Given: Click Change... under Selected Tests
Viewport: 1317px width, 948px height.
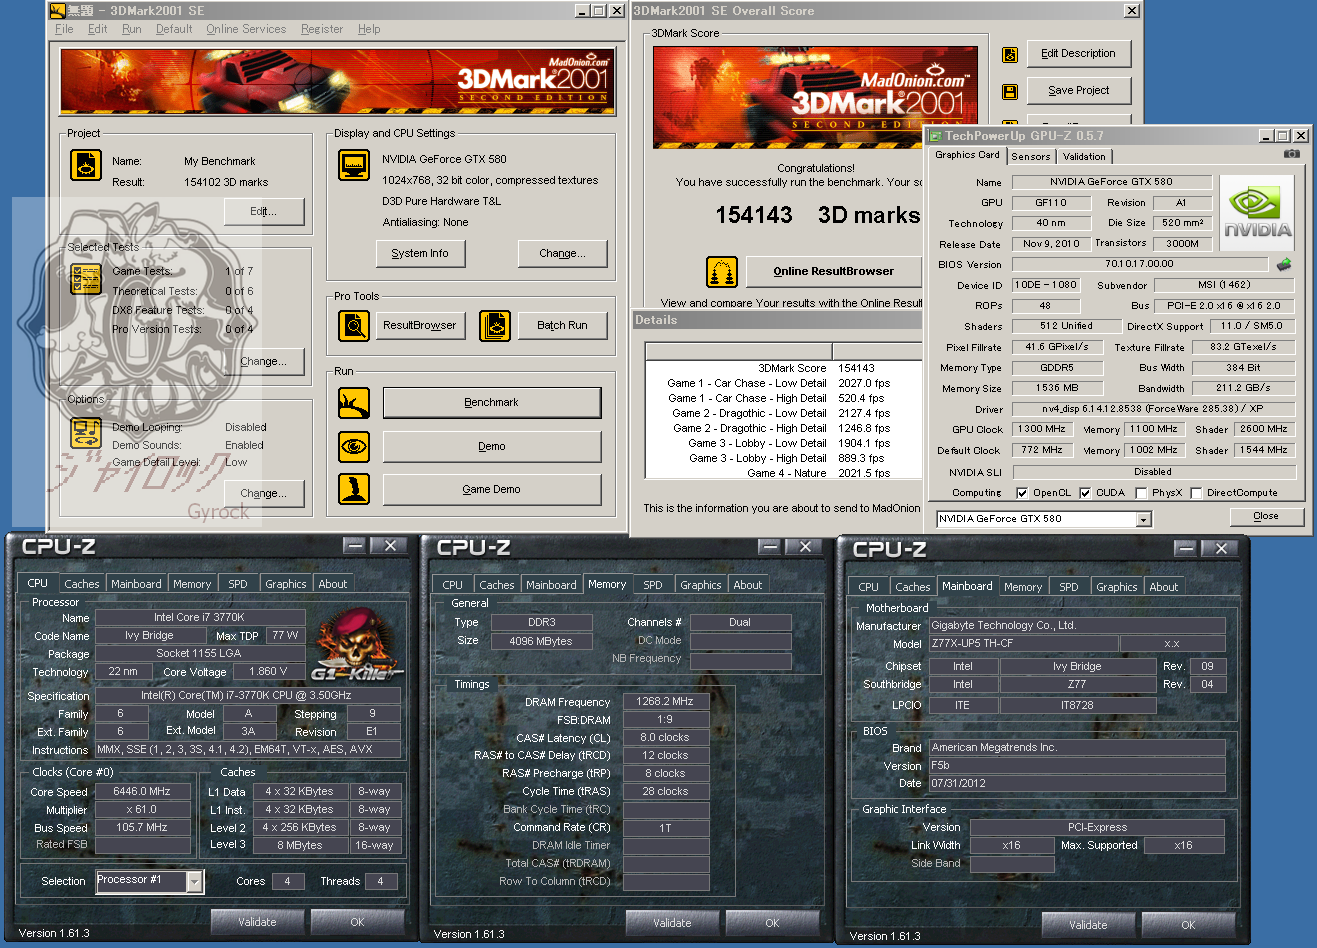Looking at the screenshot, I should (x=264, y=361).
